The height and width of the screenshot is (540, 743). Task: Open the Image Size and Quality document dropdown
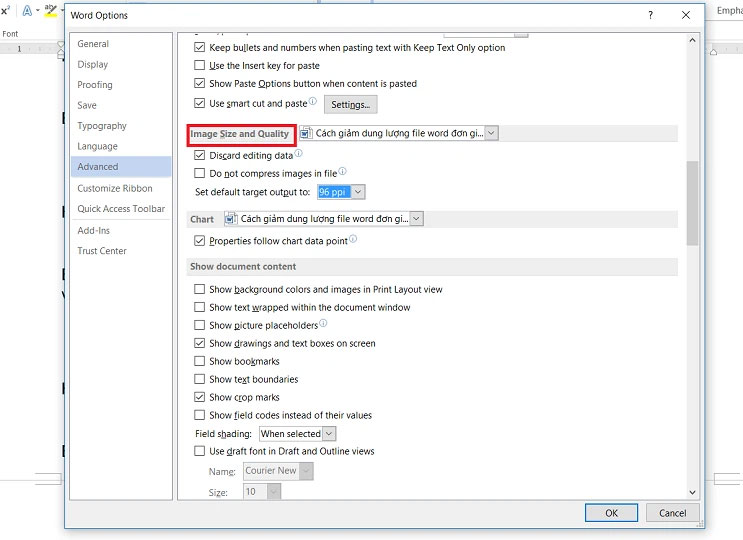[490, 133]
